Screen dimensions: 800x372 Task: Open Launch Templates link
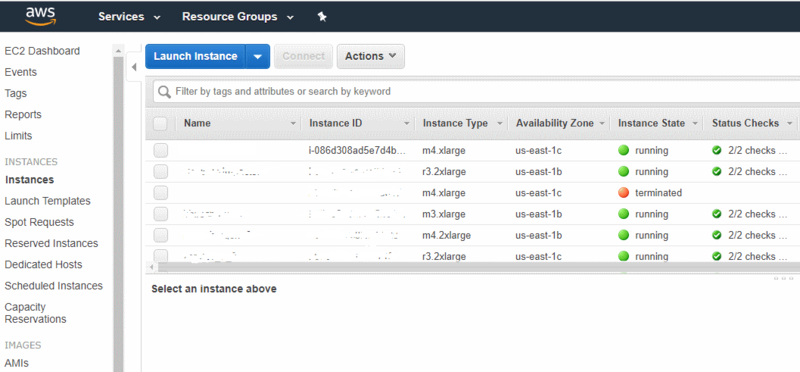pyautogui.click(x=47, y=201)
